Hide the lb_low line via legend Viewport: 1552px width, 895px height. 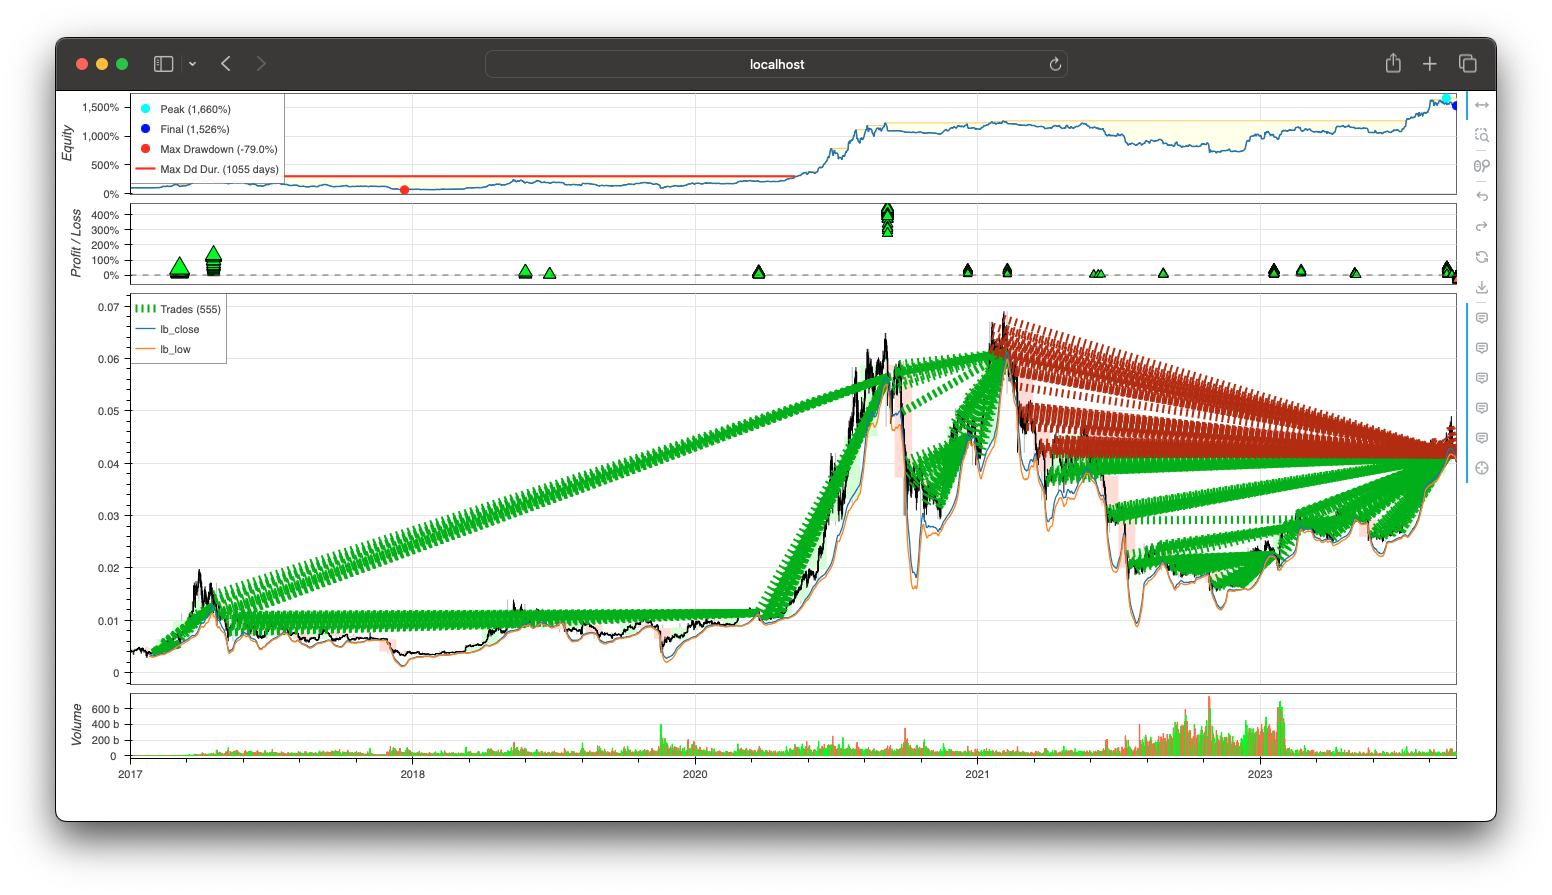click(x=175, y=349)
